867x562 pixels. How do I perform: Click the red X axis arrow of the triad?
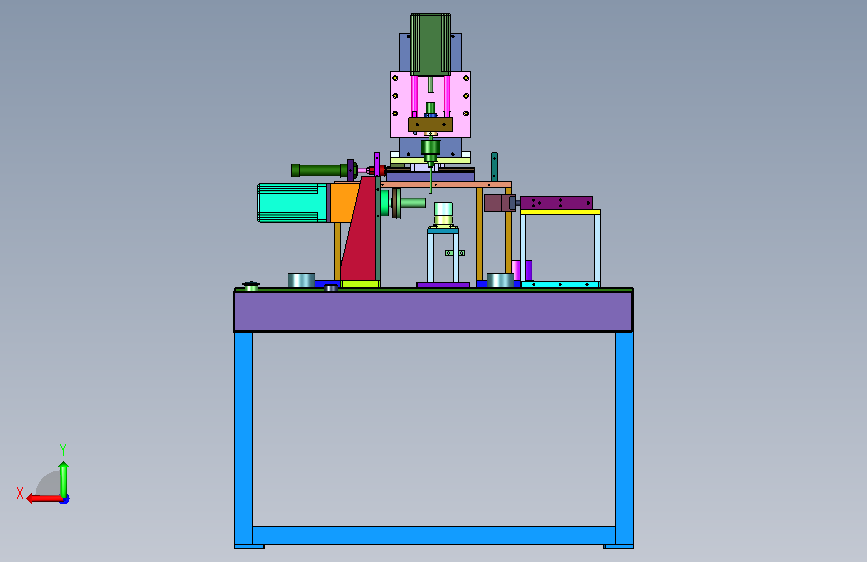[x=44, y=499]
